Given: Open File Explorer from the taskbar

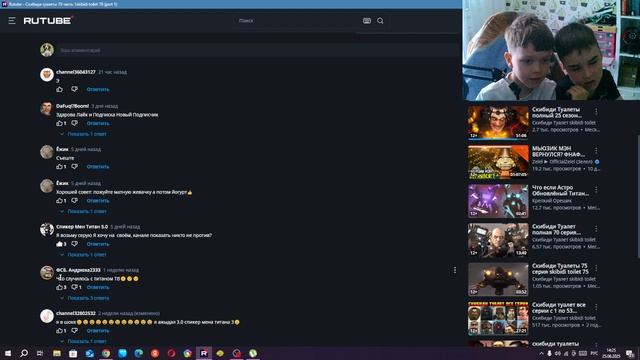Looking at the screenshot, I should 57,353.
